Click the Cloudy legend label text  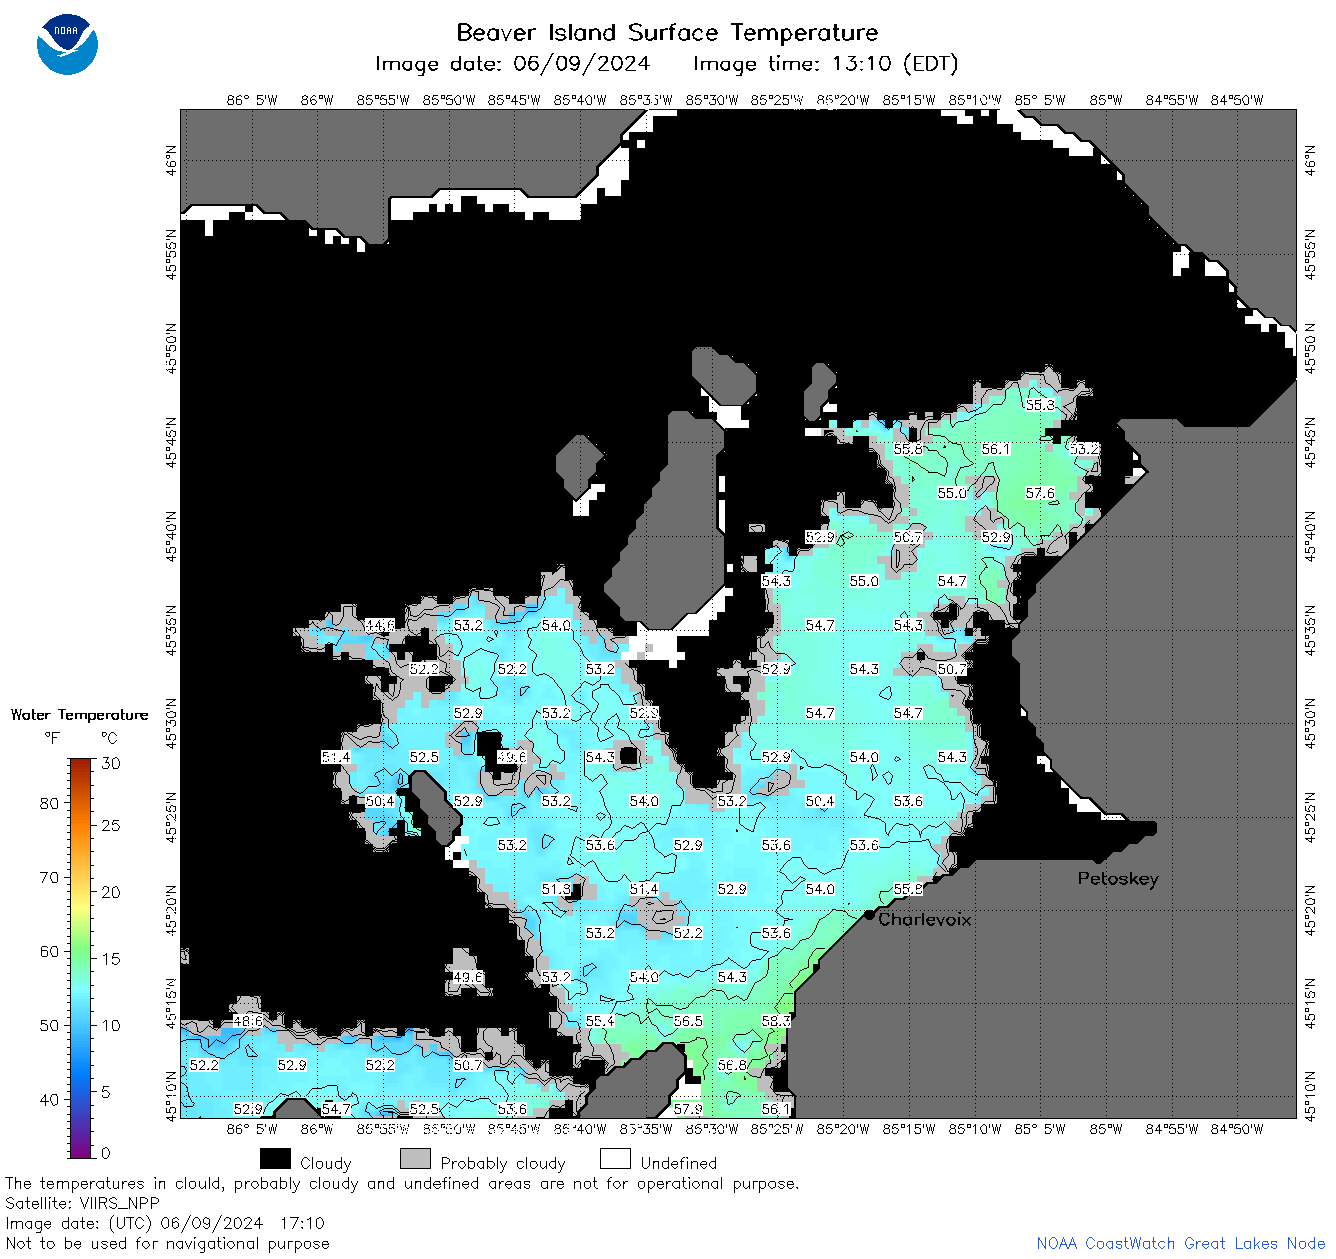point(326,1163)
